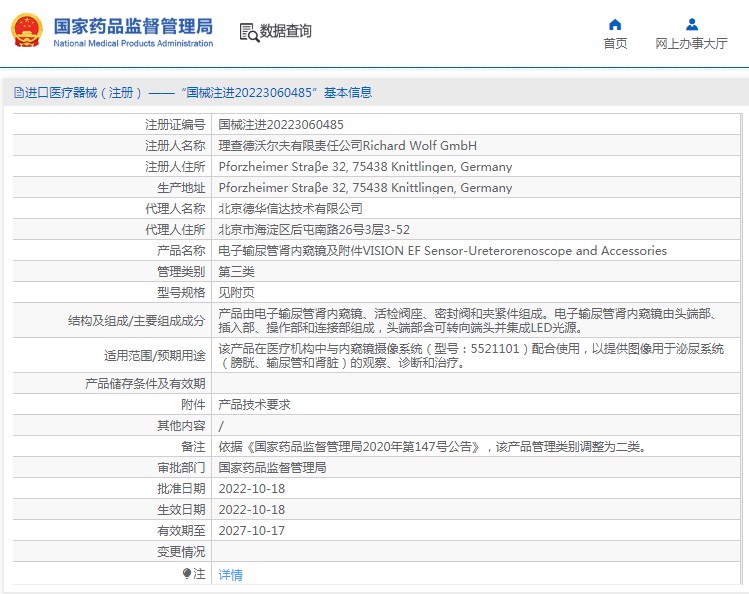This screenshot has height=594, width=749.
Task: Select effective date in 生效日期 row
Action: click(252, 509)
